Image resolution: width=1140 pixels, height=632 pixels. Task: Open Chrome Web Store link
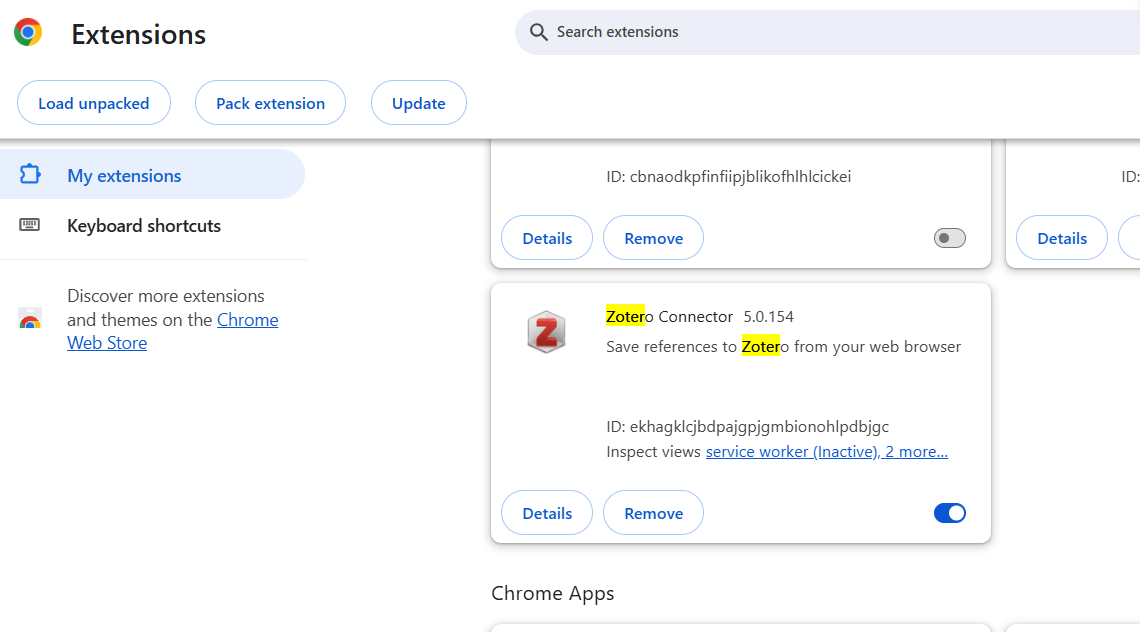click(173, 331)
